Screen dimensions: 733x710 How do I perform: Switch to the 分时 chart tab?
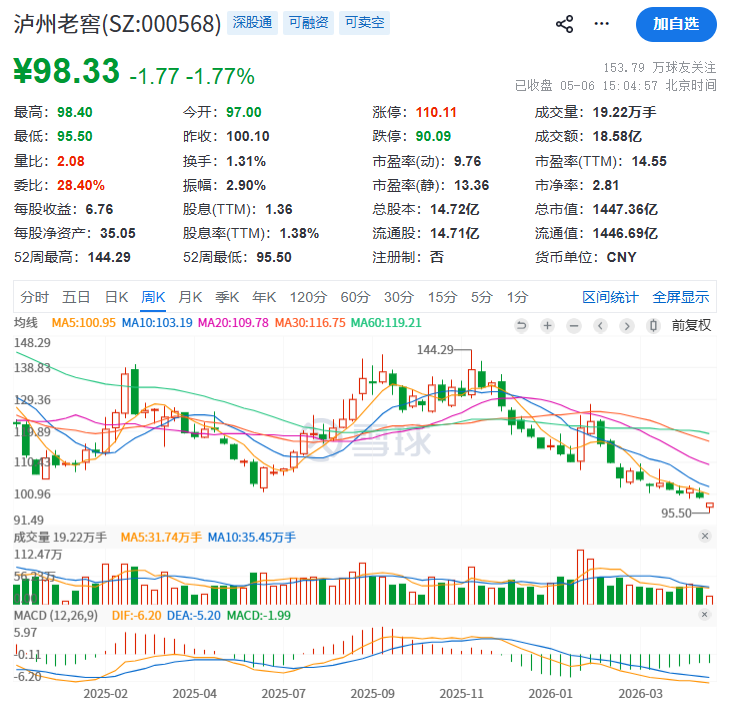(x=34, y=297)
